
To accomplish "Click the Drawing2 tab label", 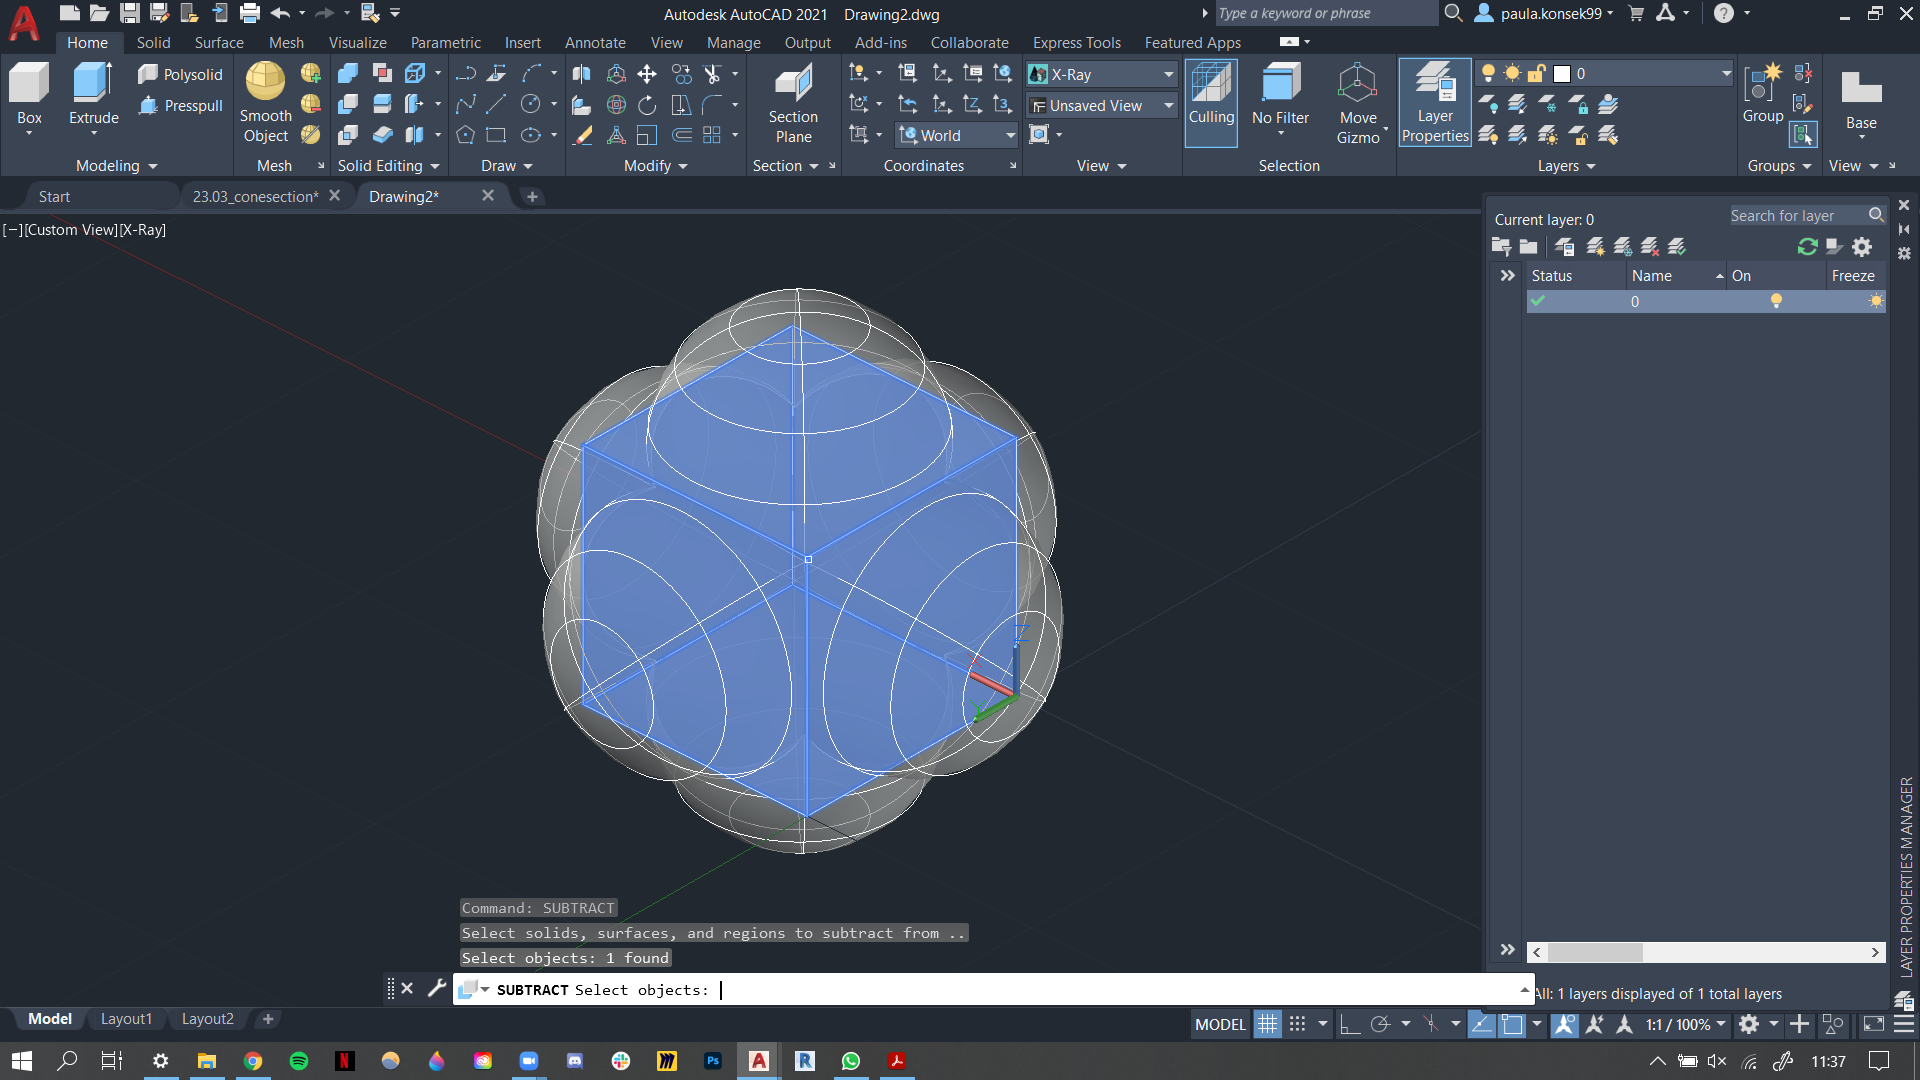I will coord(400,196).
